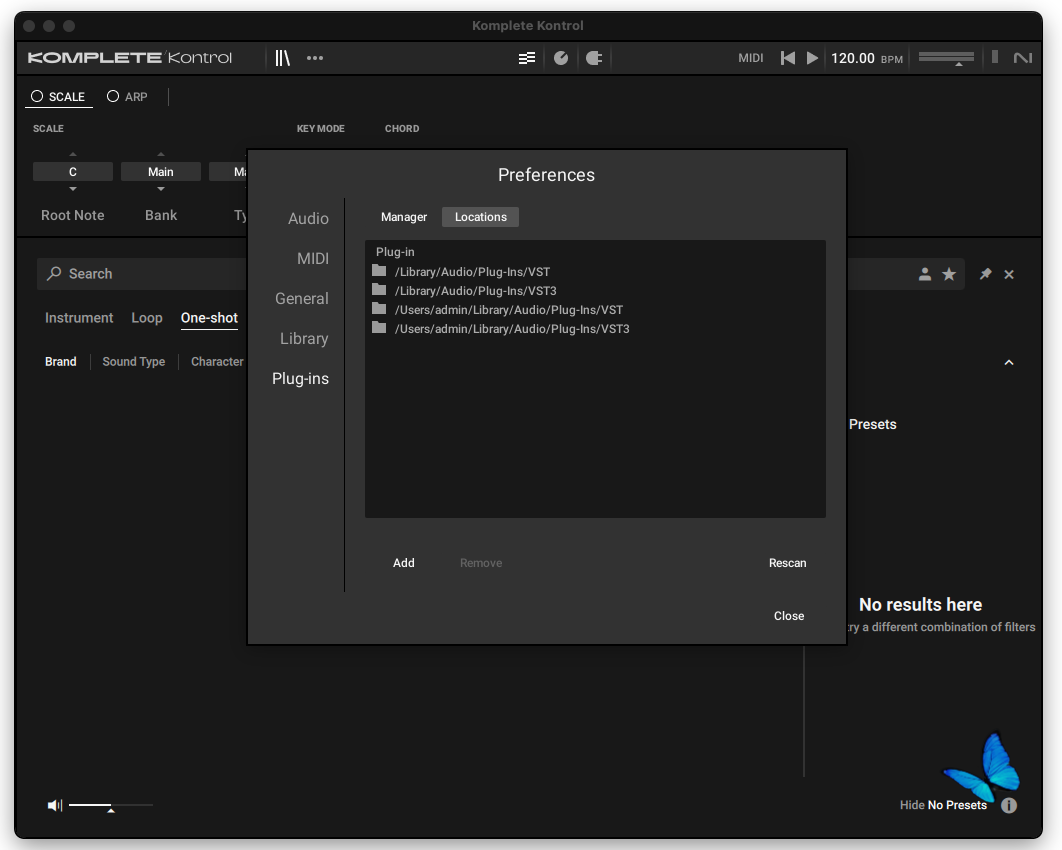The image size is (1062, 850).
Task: Click the info icon beside No Presets
Action: point(1009,805)
